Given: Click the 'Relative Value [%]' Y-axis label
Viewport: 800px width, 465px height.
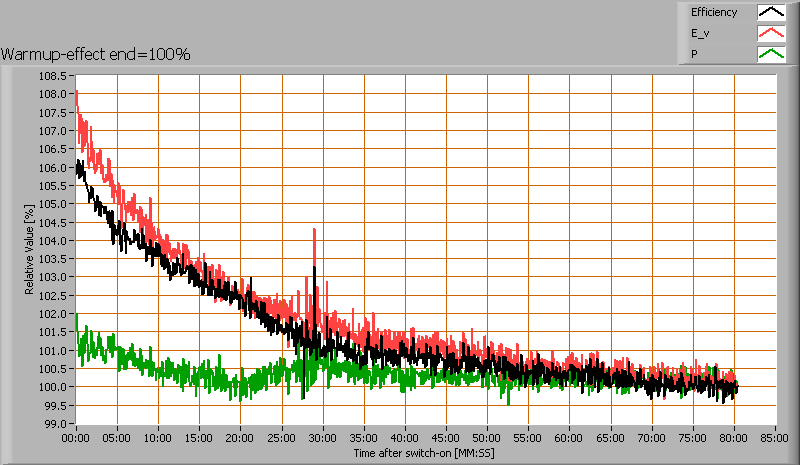Looking at the screenshot, I should 30,249.
